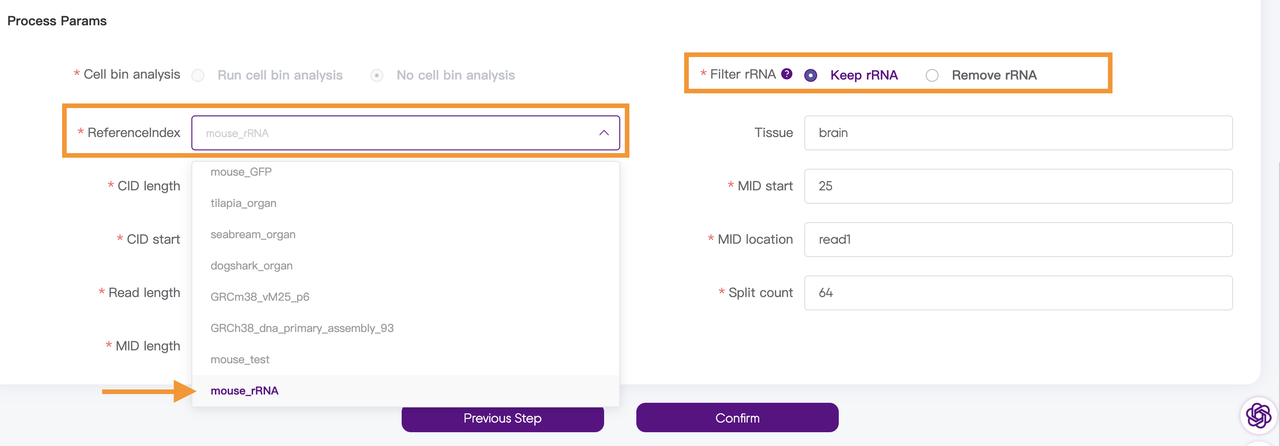Pick mouse_GFP from the reference list
Screen dimensions: 1280x446
(x=241, y=172)
